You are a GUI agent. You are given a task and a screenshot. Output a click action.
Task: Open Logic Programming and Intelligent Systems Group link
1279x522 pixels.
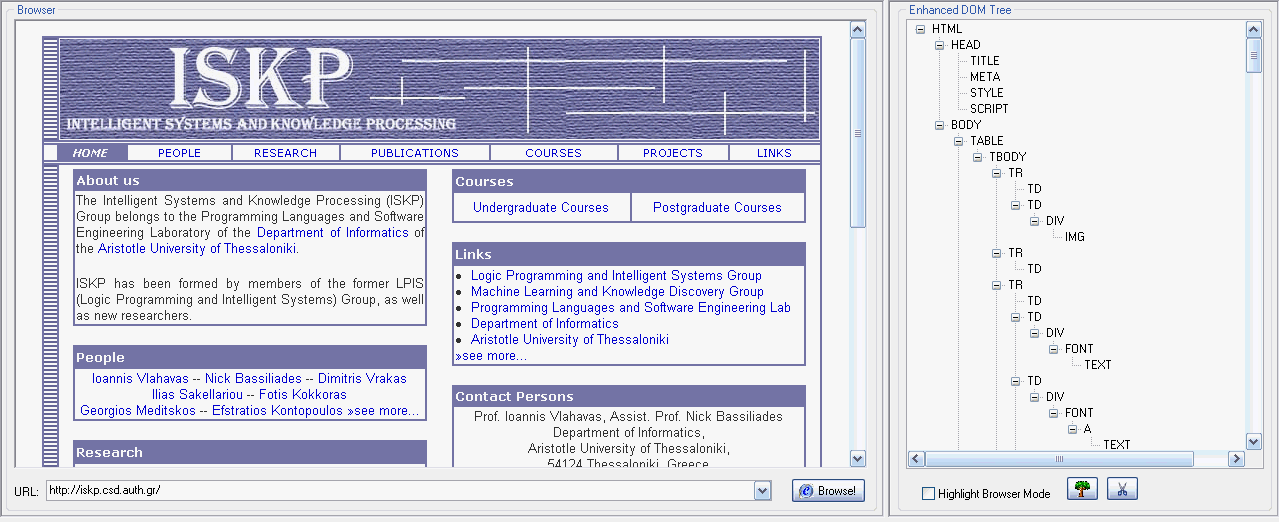(x=616, y=276)
